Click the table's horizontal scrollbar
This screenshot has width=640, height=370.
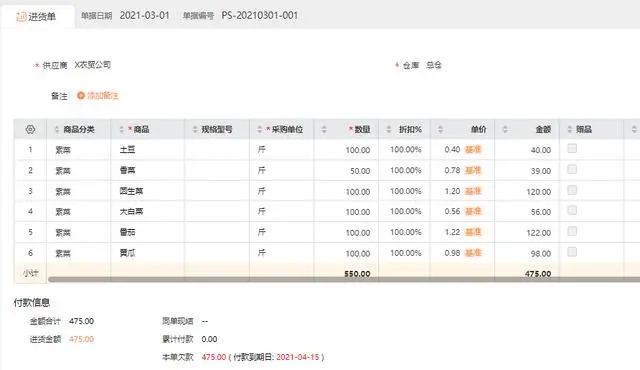pos(344,280)
